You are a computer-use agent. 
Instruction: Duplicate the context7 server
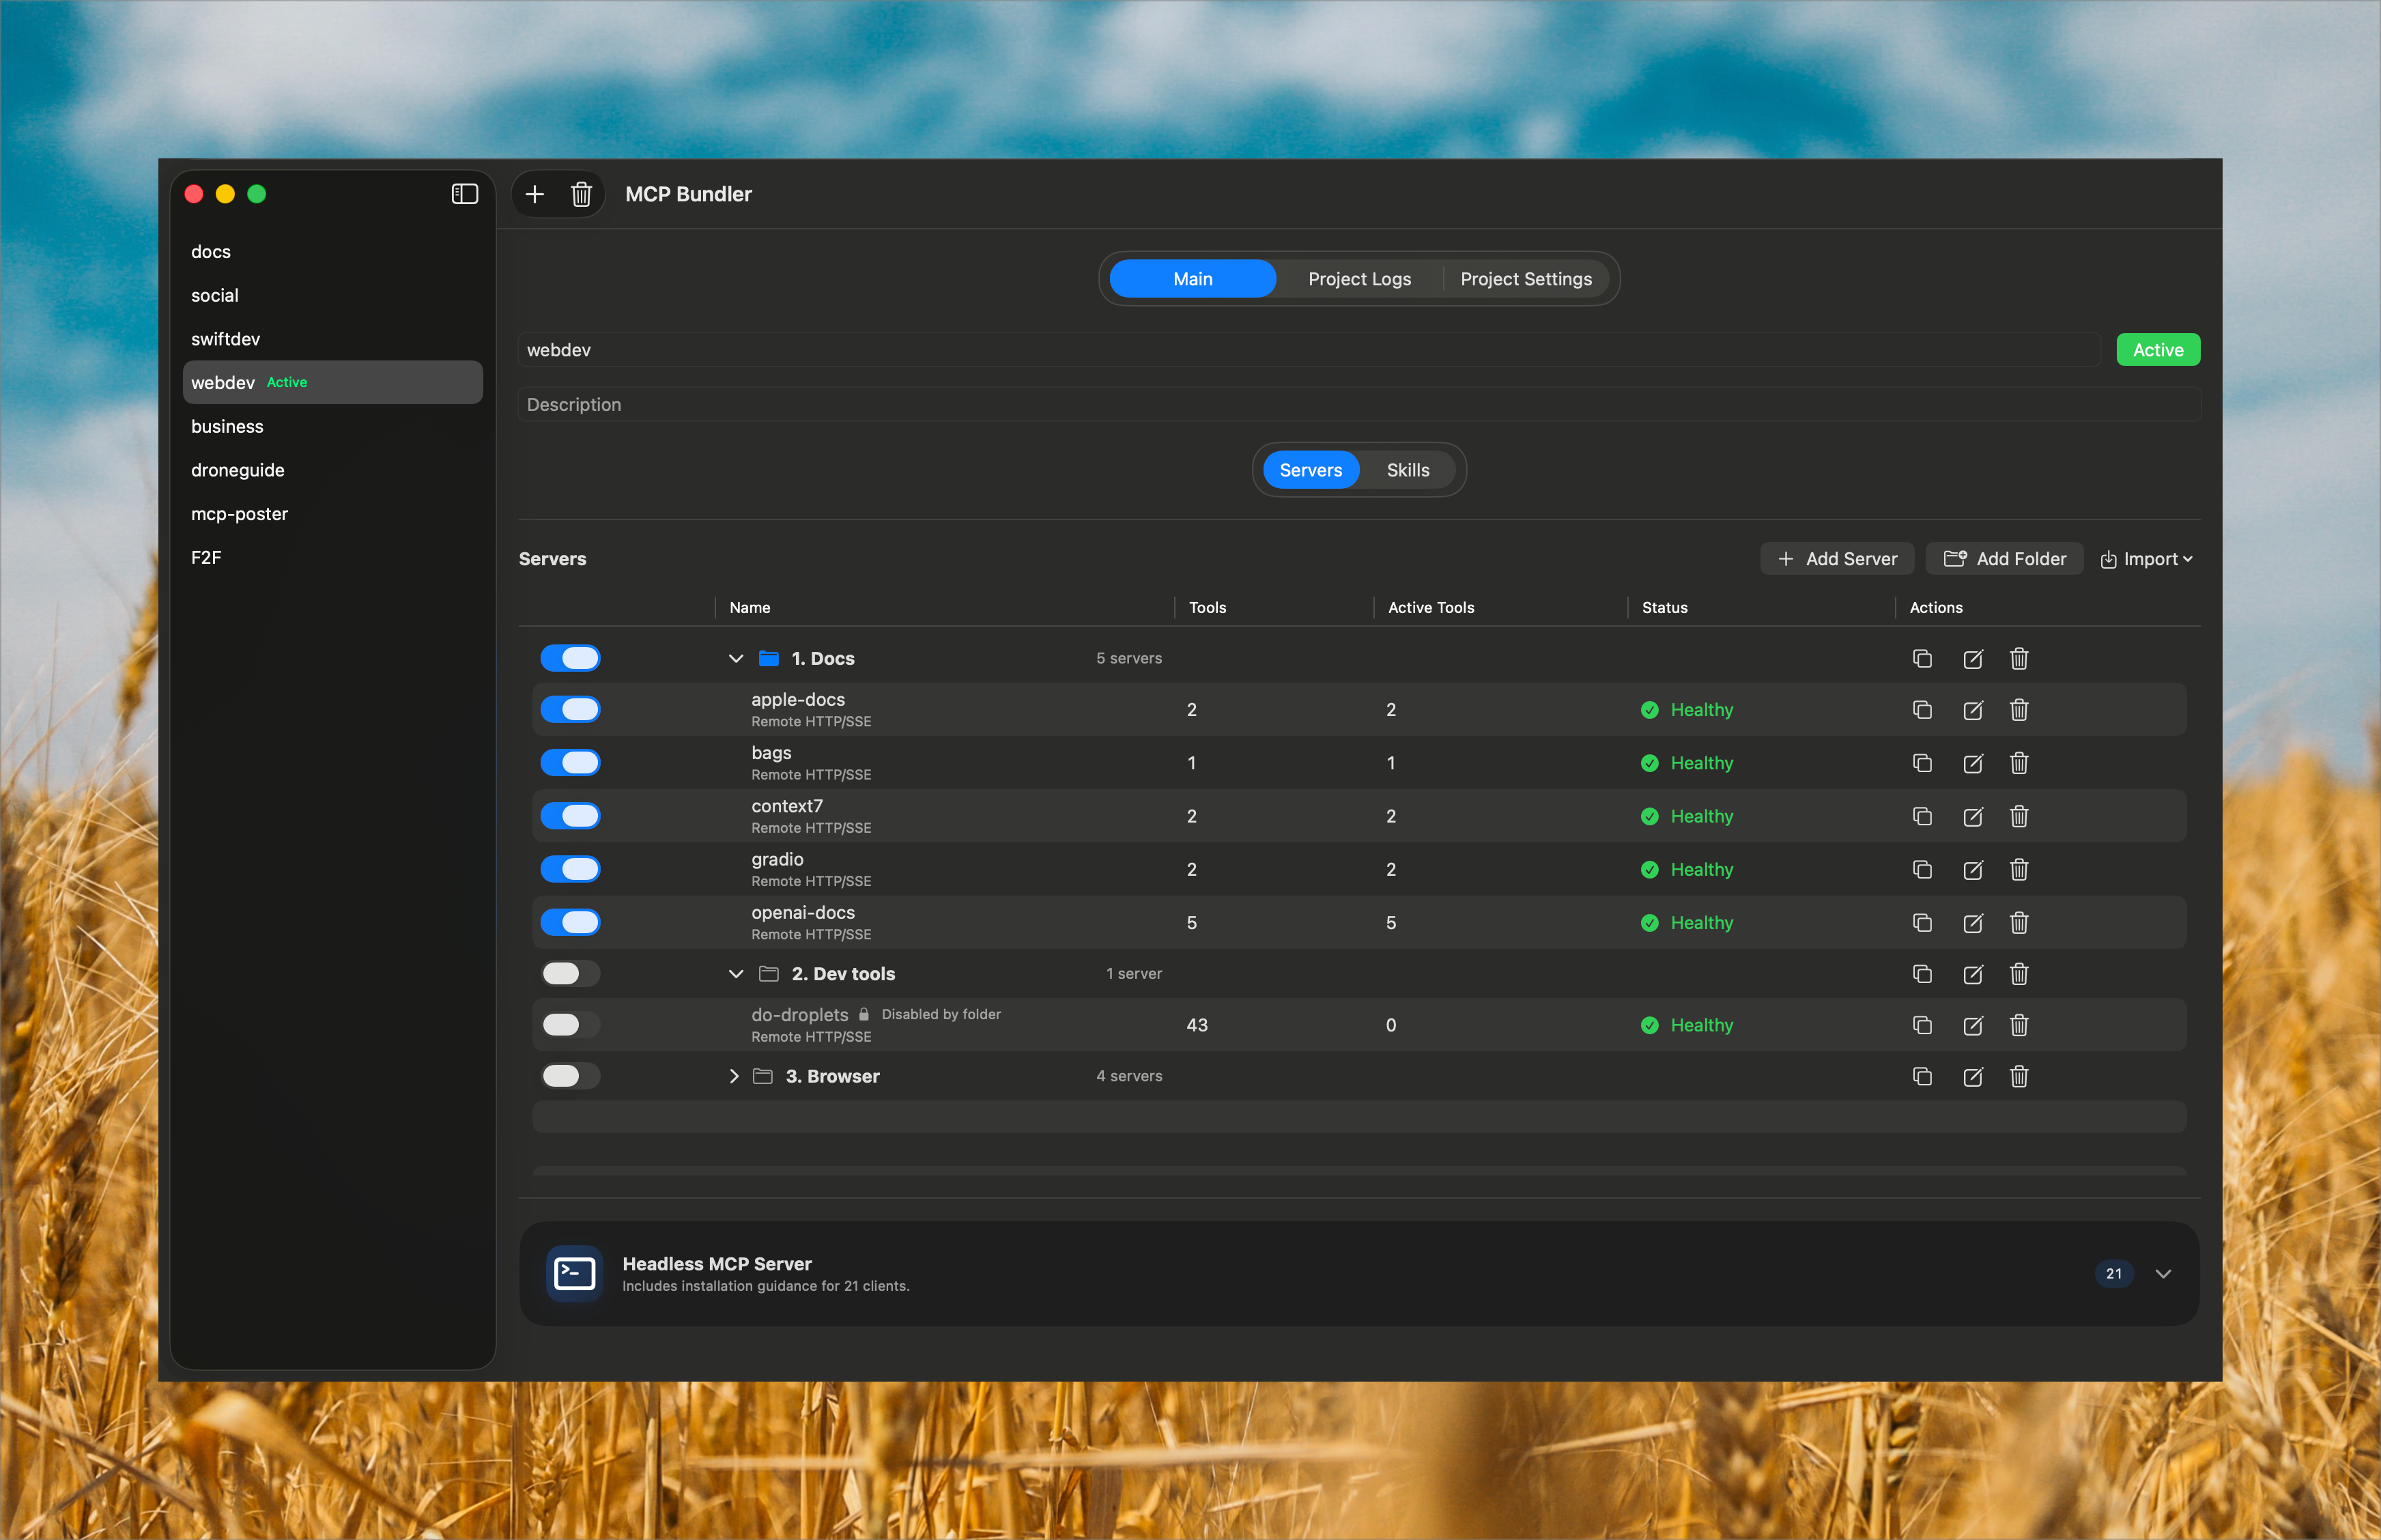coord(1922,816)
